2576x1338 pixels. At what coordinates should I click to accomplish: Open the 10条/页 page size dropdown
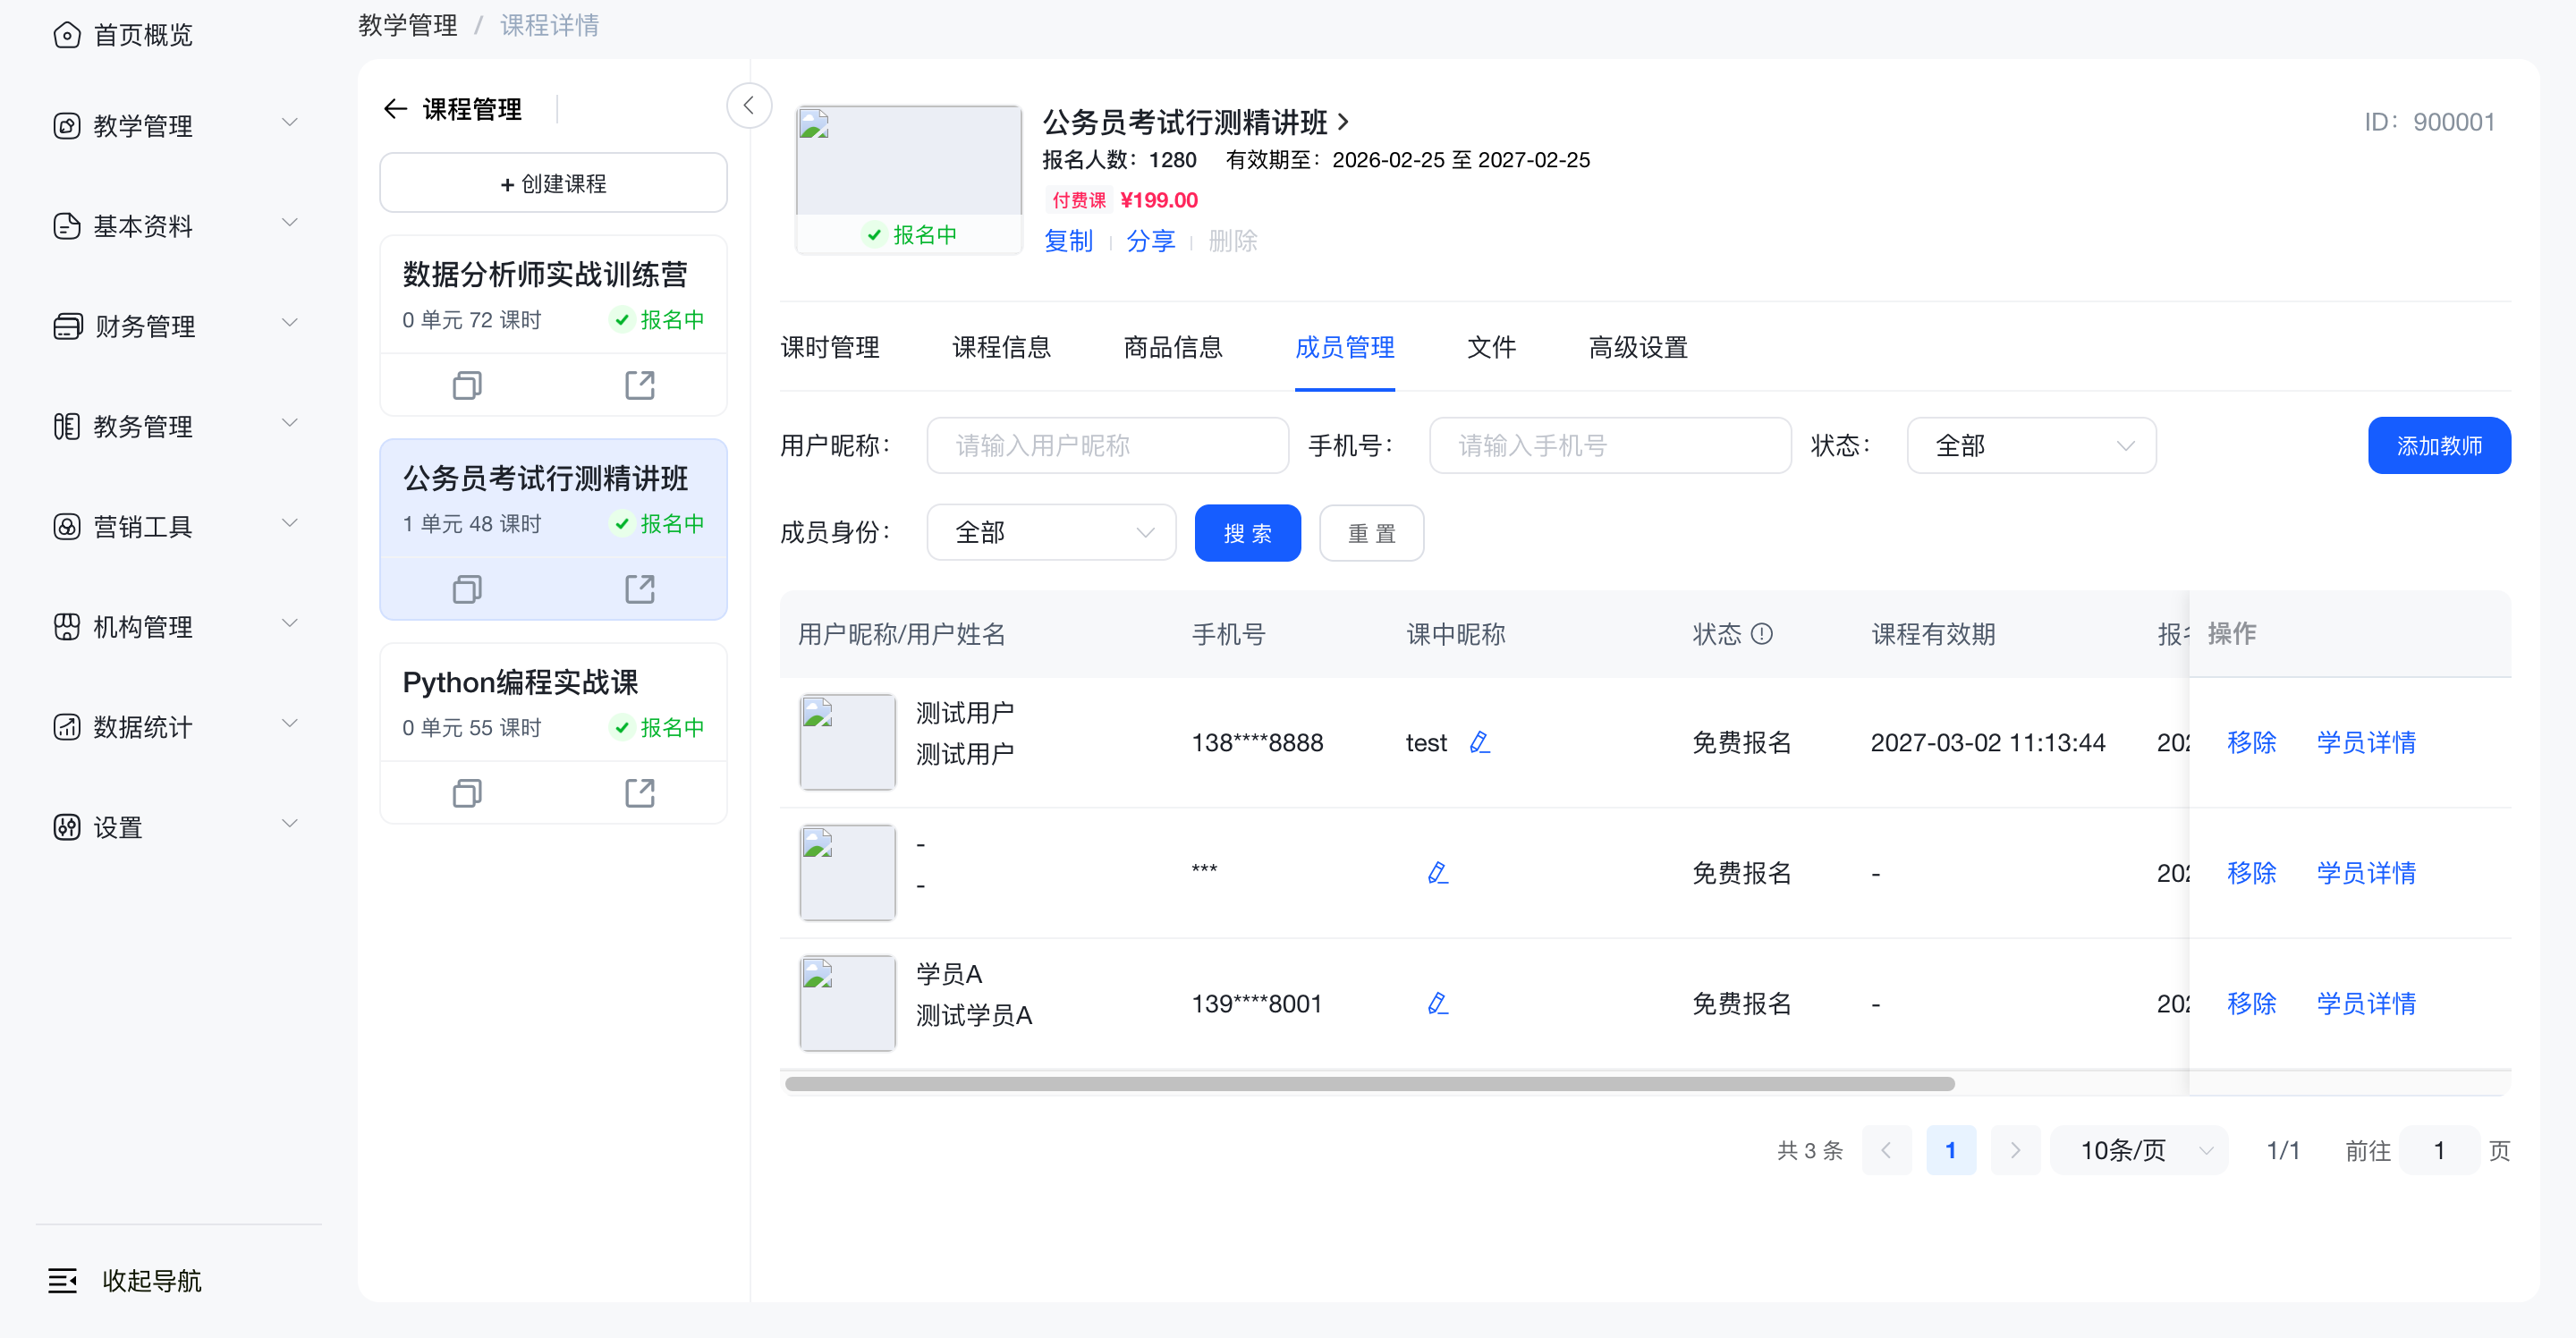tap(2139, 1150)
